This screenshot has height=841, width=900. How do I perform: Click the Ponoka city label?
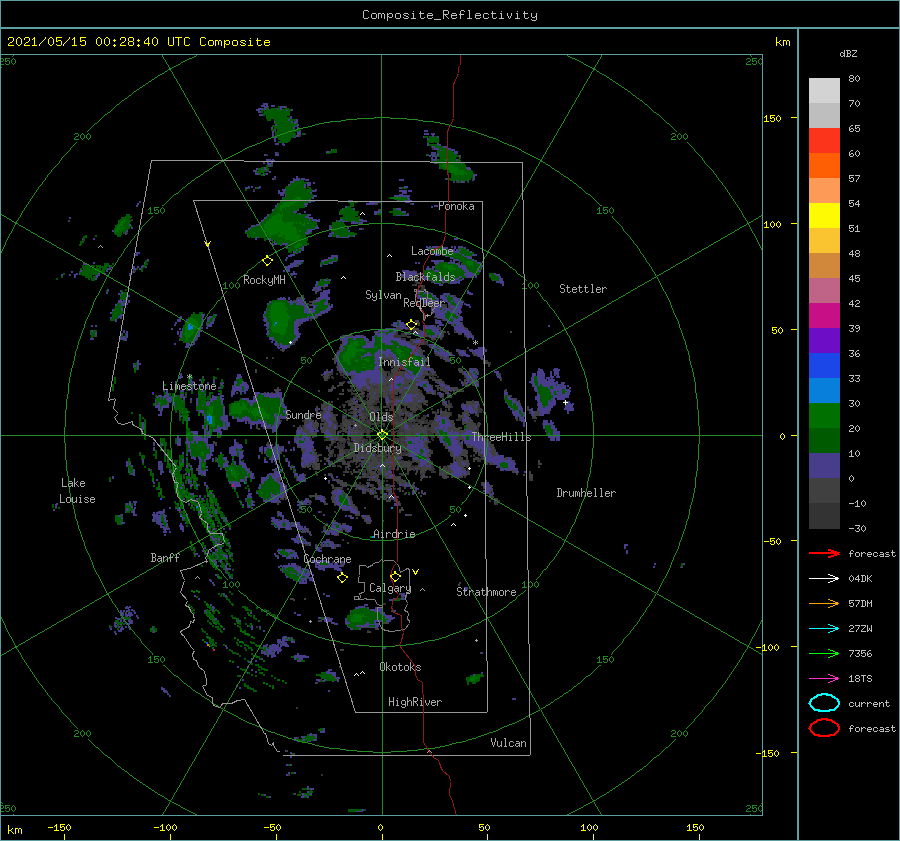pyautogui.click(x=456, y=206)
